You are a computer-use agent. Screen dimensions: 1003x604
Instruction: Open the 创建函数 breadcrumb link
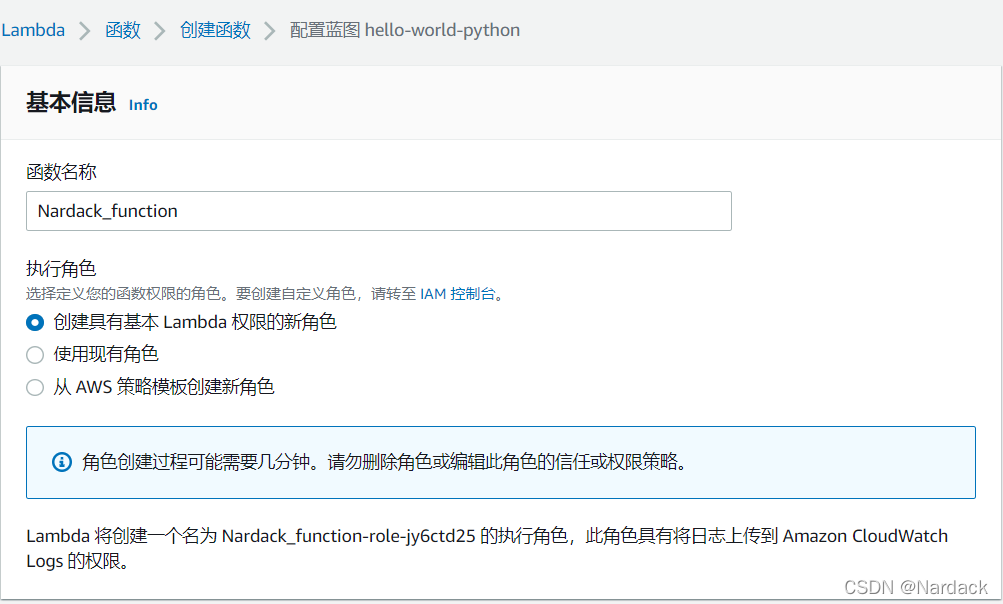[x=215, y=30]
